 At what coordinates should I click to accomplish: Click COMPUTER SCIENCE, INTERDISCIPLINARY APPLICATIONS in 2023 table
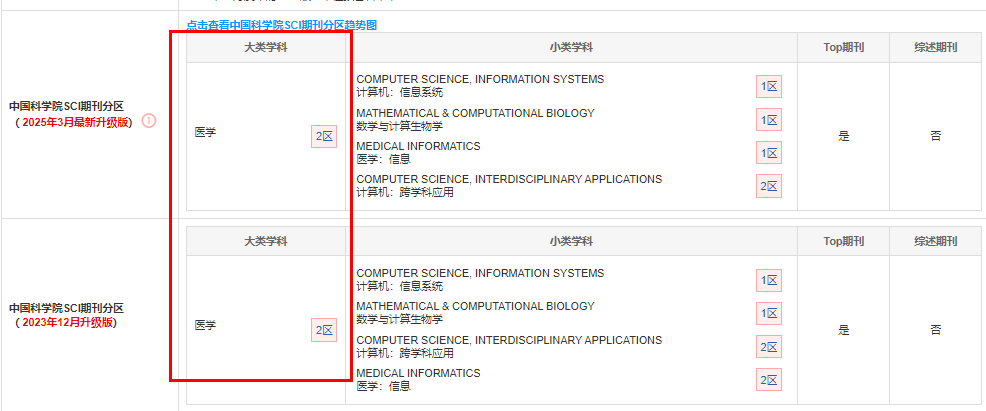coord(509,340)
